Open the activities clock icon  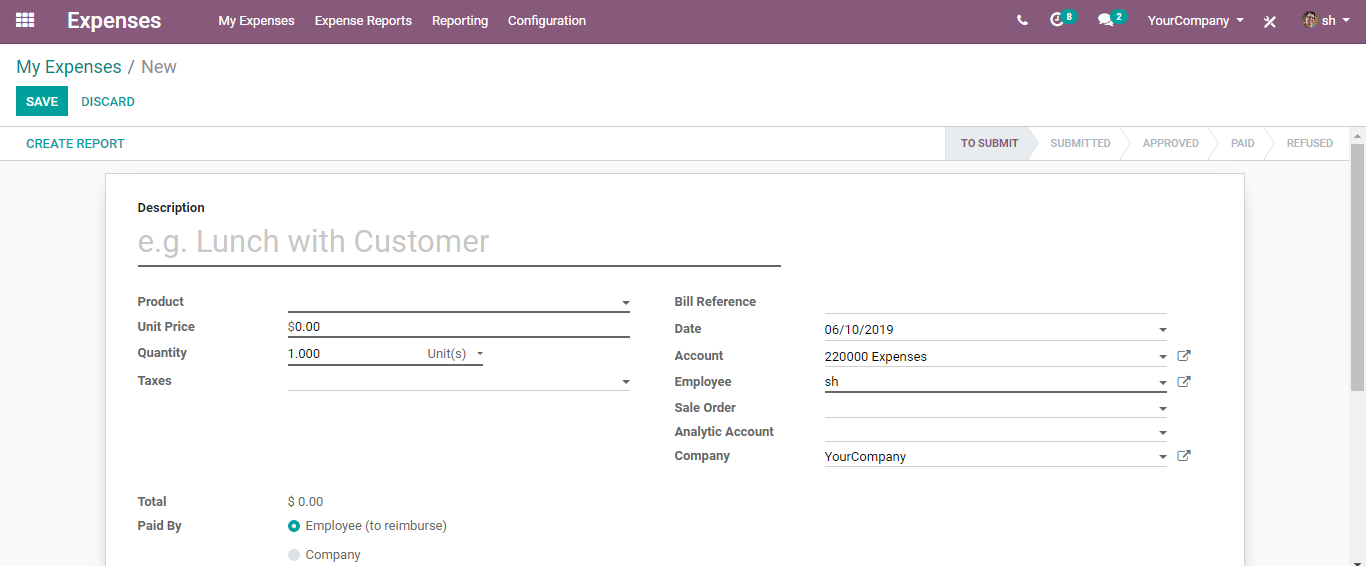(x=1057, y=20)
